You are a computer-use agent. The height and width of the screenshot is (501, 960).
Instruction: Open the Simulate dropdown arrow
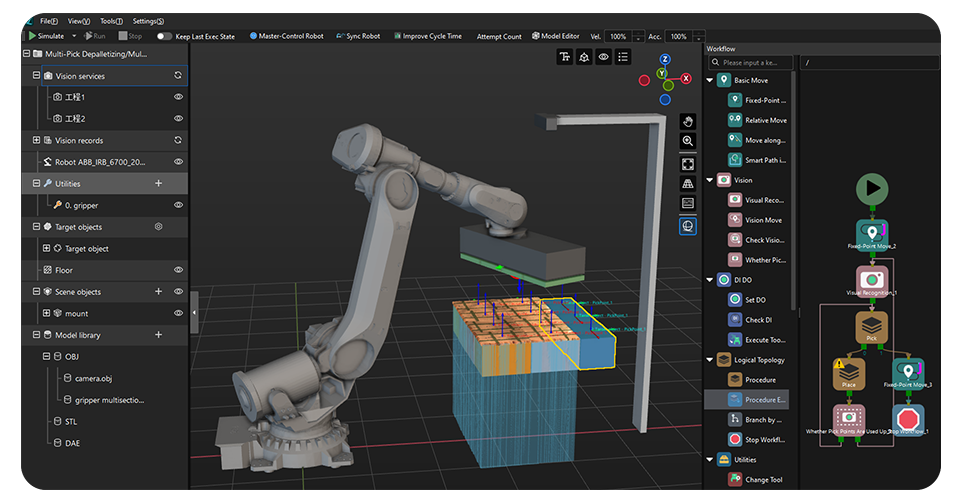[x=75, y=37]
